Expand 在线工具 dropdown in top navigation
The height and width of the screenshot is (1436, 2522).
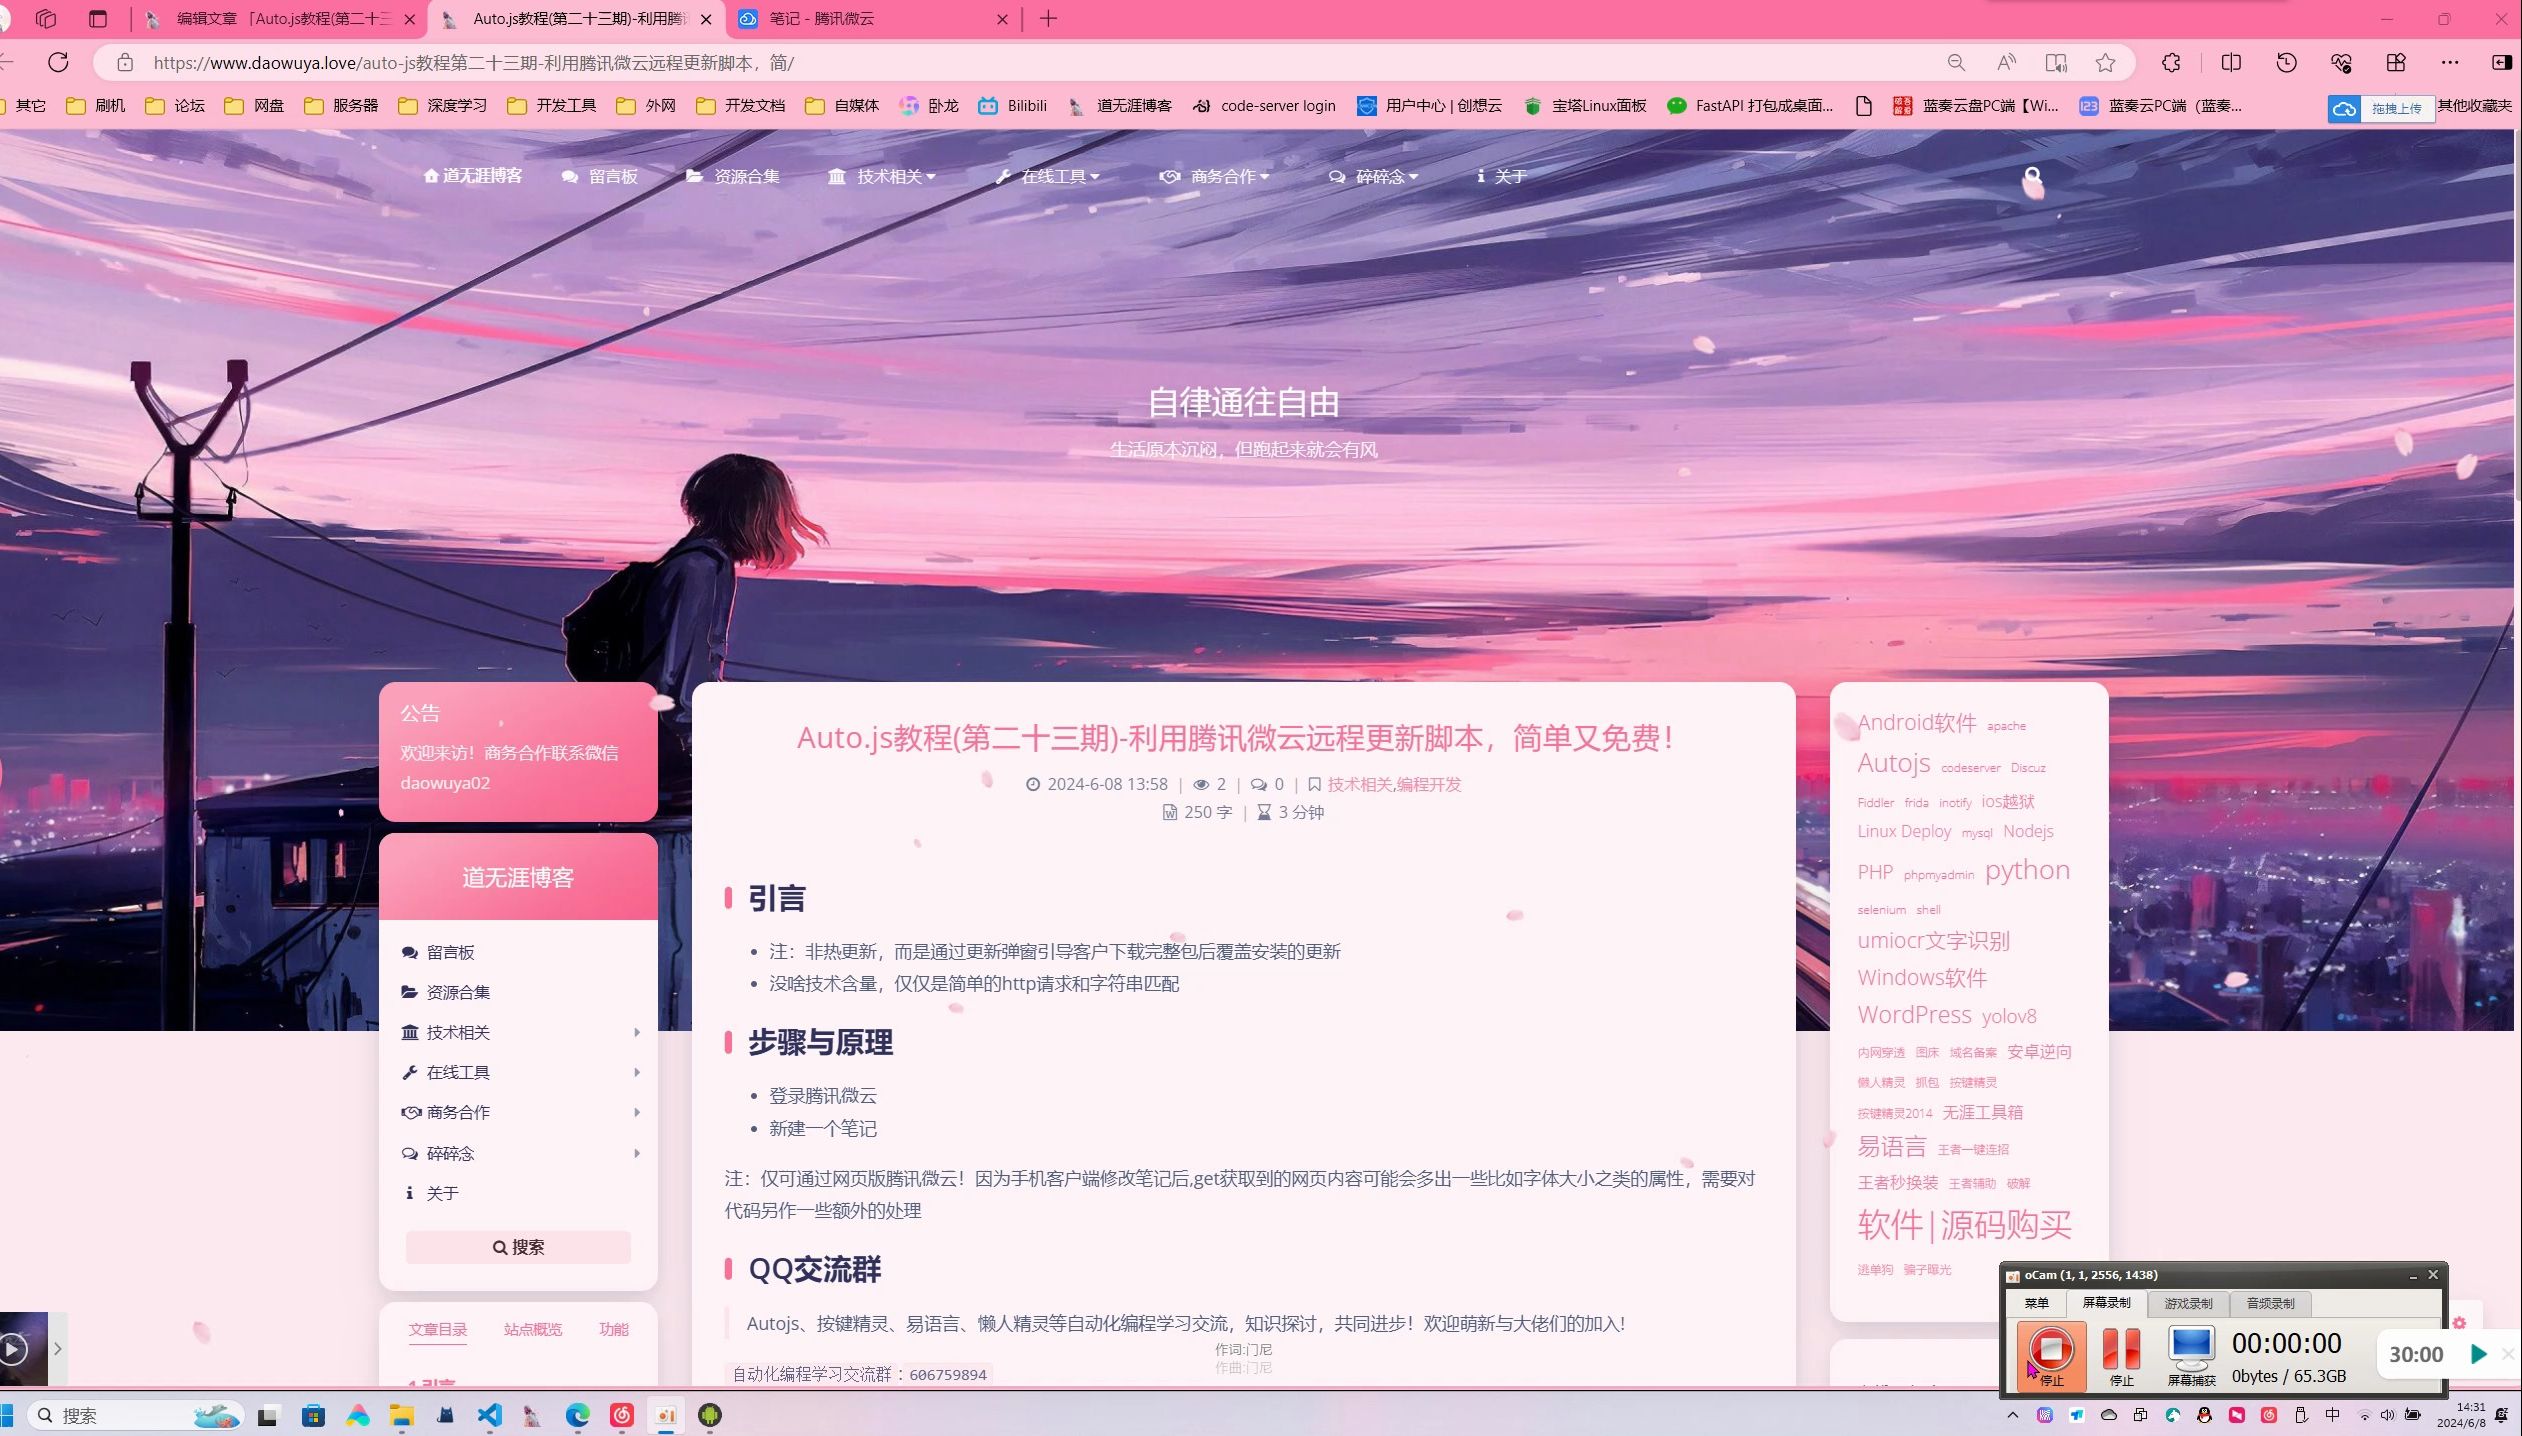[1047, 176]
